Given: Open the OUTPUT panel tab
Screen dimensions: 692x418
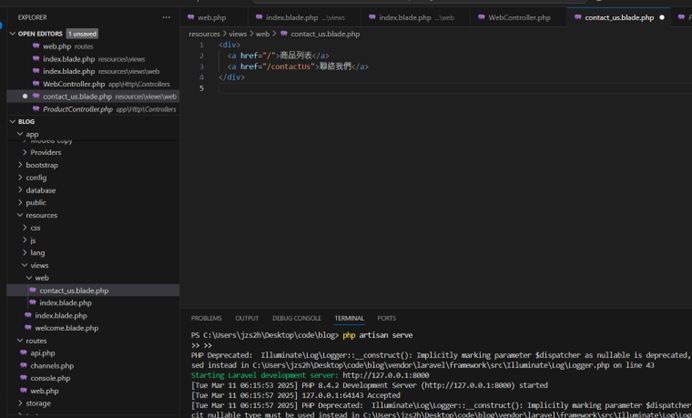Looking at the screenshot, I should pyautogui.click(x=247, y=318).
